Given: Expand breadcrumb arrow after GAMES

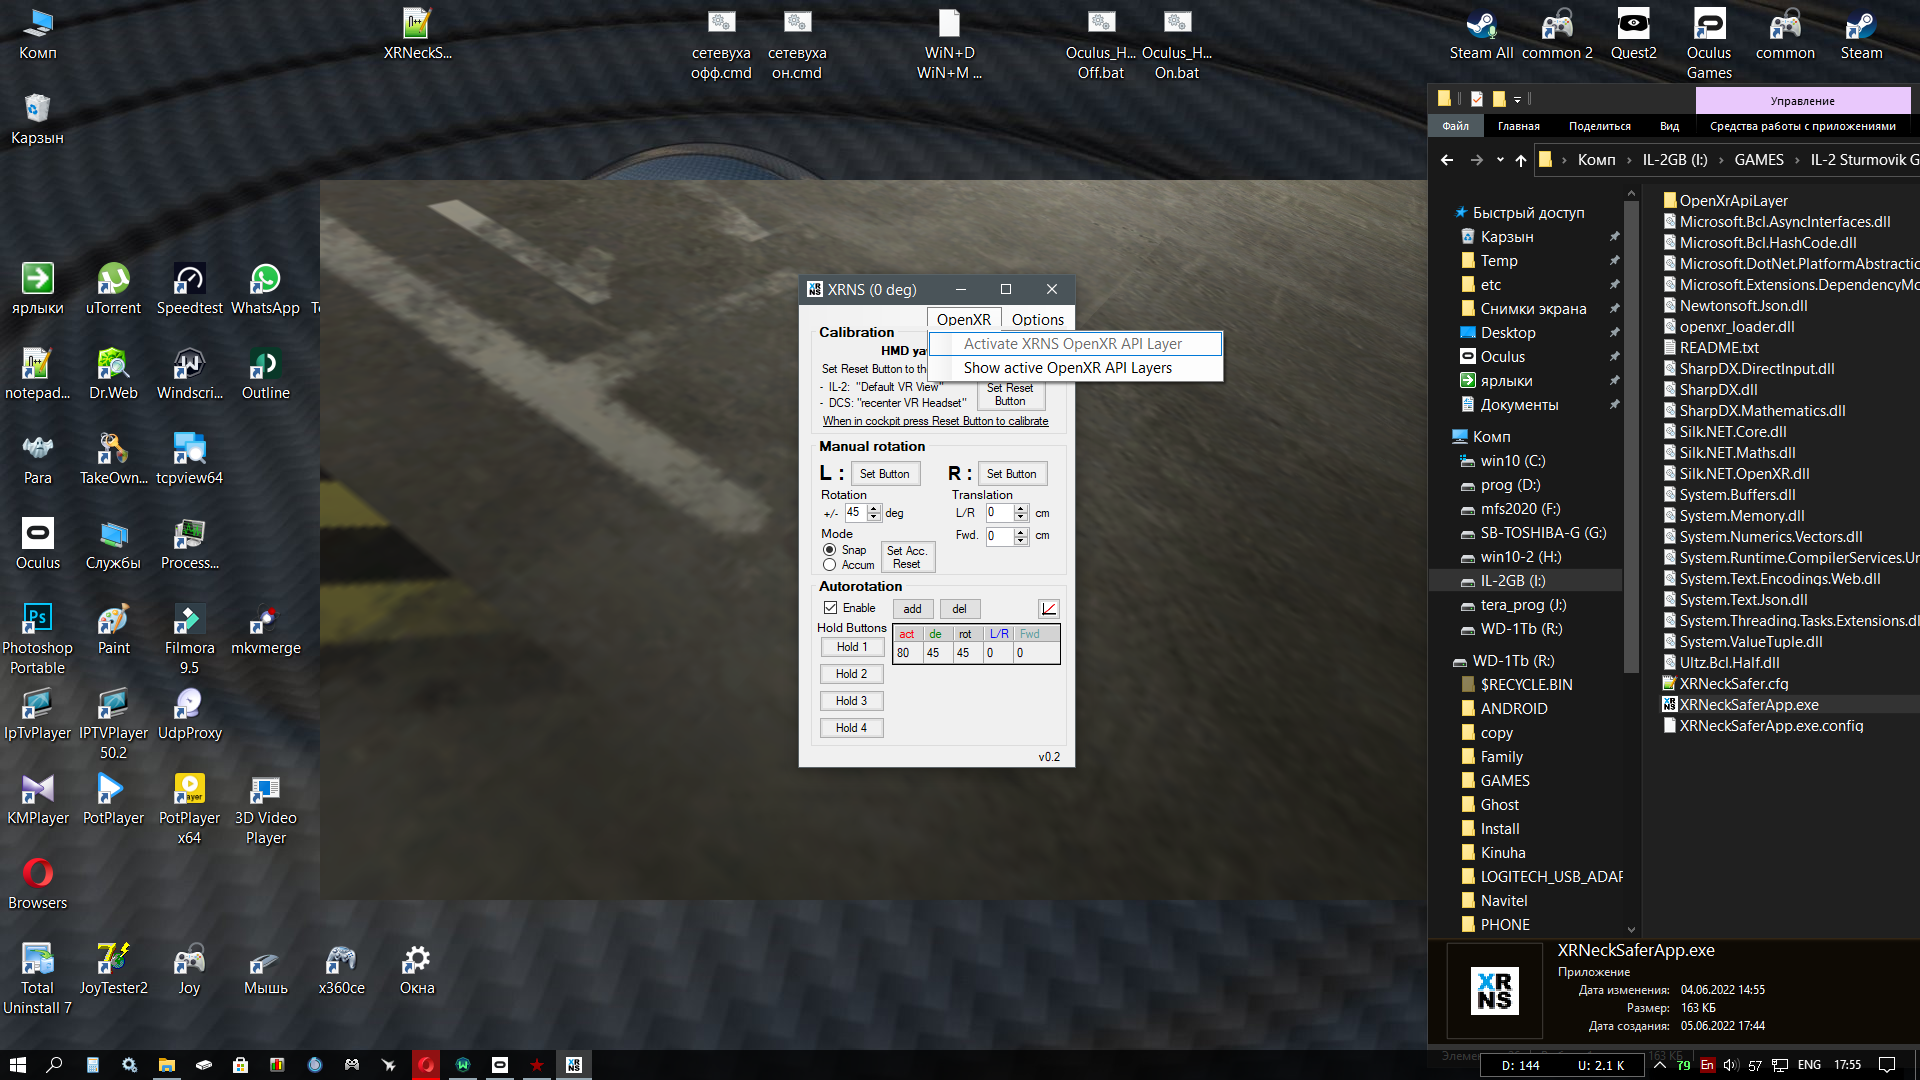Looking at the screenshot, I should point(1797,160).
